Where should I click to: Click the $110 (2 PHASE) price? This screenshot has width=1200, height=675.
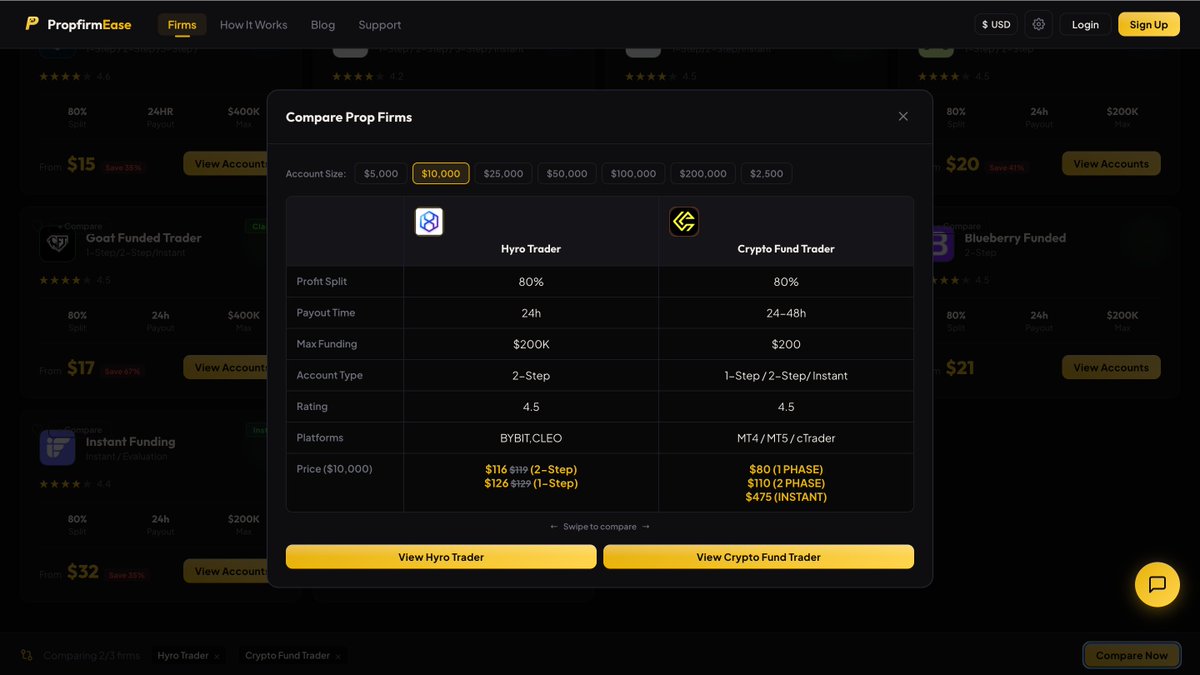tap(786, 483)
